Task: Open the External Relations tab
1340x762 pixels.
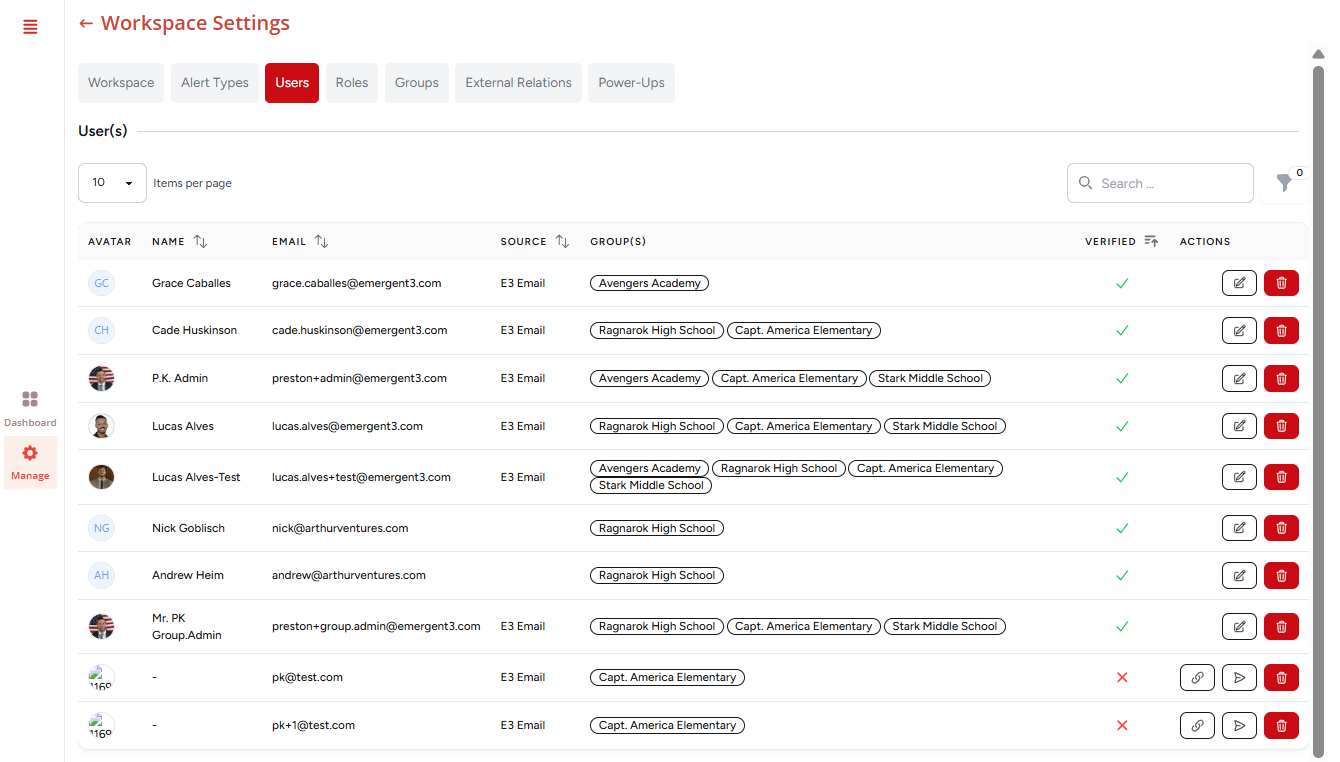Action: pos(518,83)
